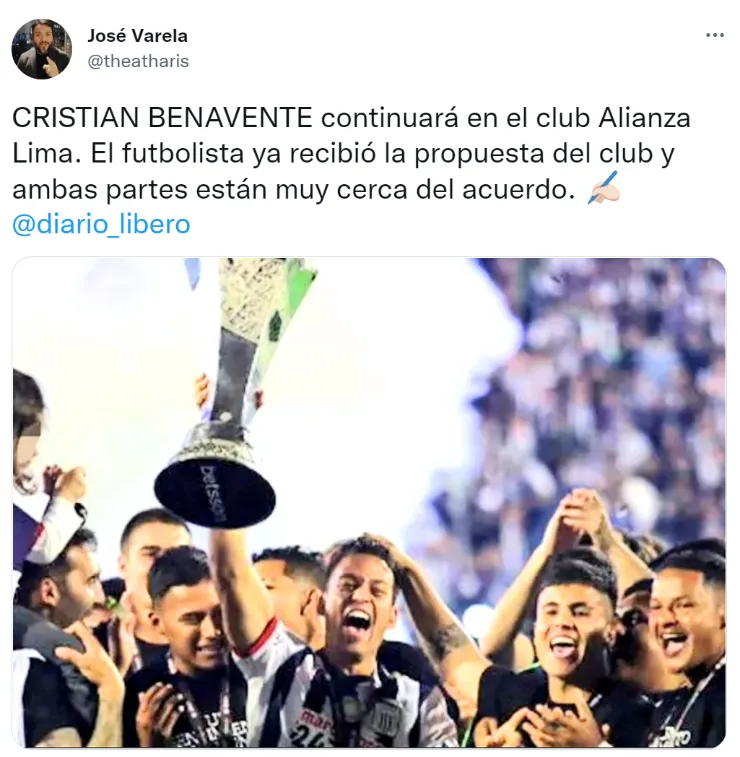
Task: Click the betsson logo on trophy base
Action: pyautogui.click(x=213, y=493)
